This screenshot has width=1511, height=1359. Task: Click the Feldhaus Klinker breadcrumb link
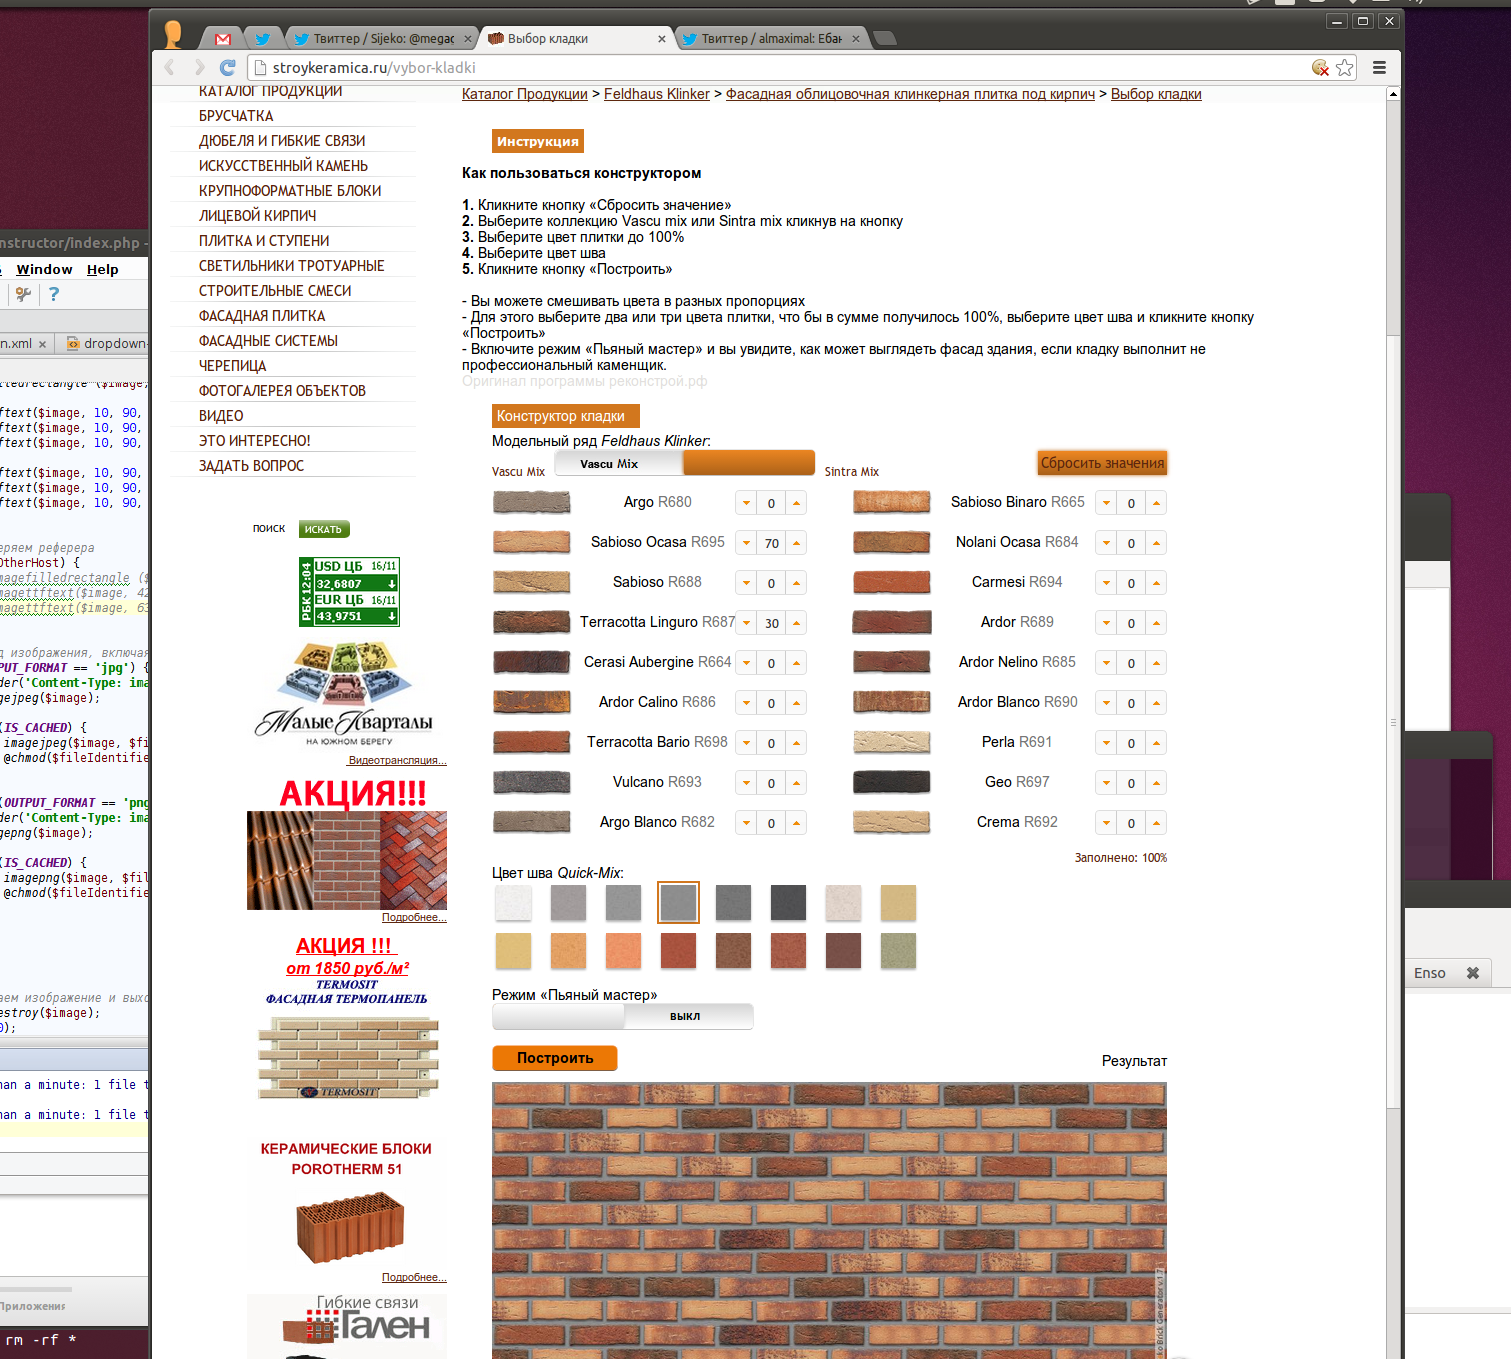(x=656, y=94)
